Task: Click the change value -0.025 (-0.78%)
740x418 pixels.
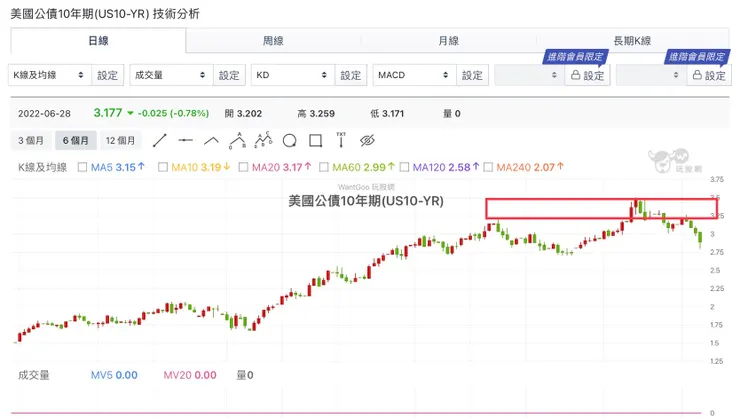Action: click(x=173, y=114)
